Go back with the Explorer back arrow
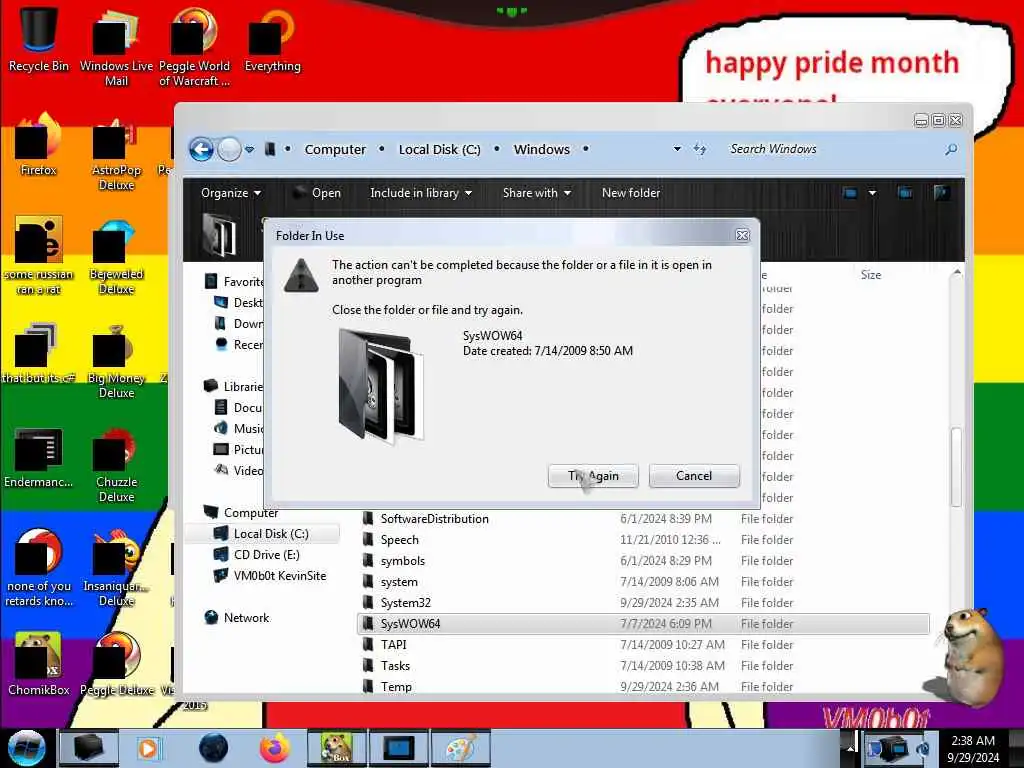 click(x=202, y=150)
